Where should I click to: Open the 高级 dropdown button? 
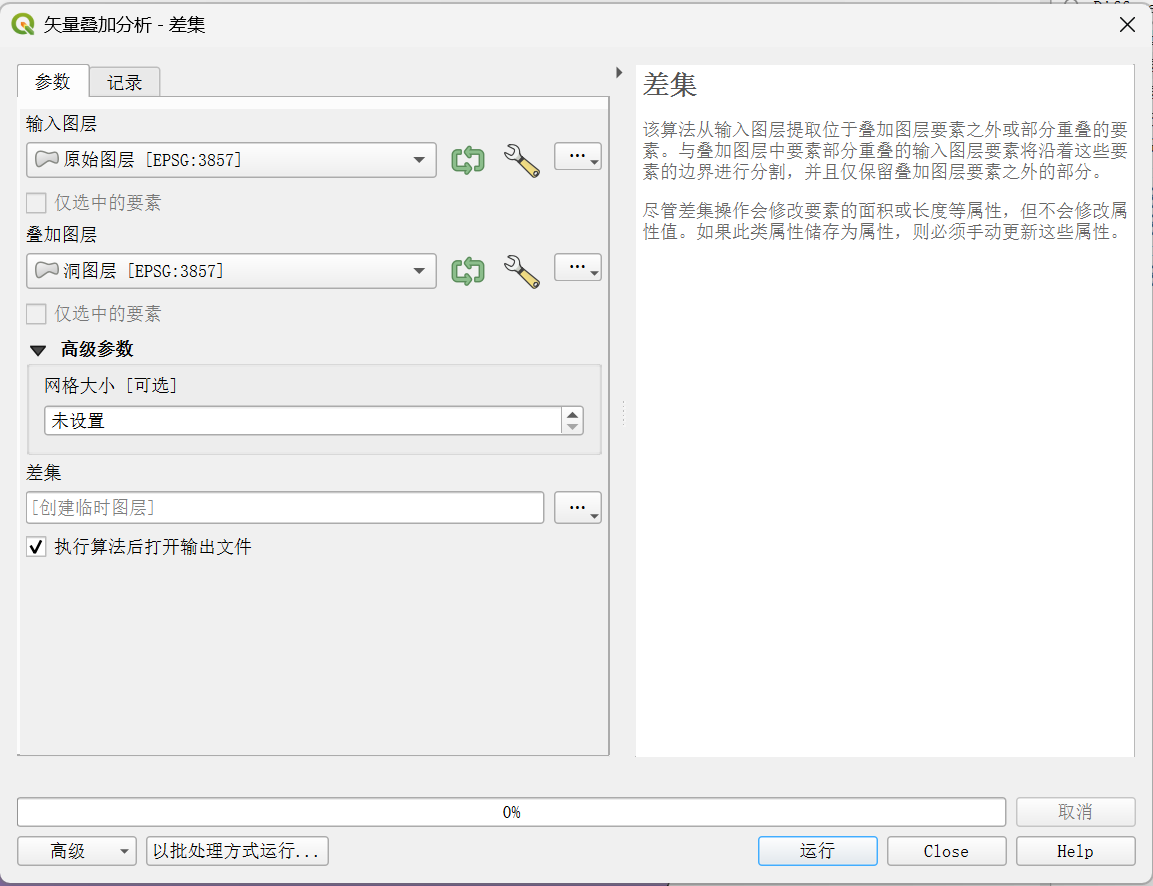pyautogui.click(x=77, y=851)
